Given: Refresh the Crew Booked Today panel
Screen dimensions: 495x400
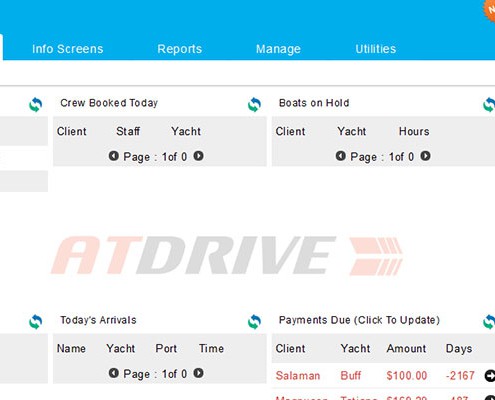Looking at the screenshot, I should (254, 105).
